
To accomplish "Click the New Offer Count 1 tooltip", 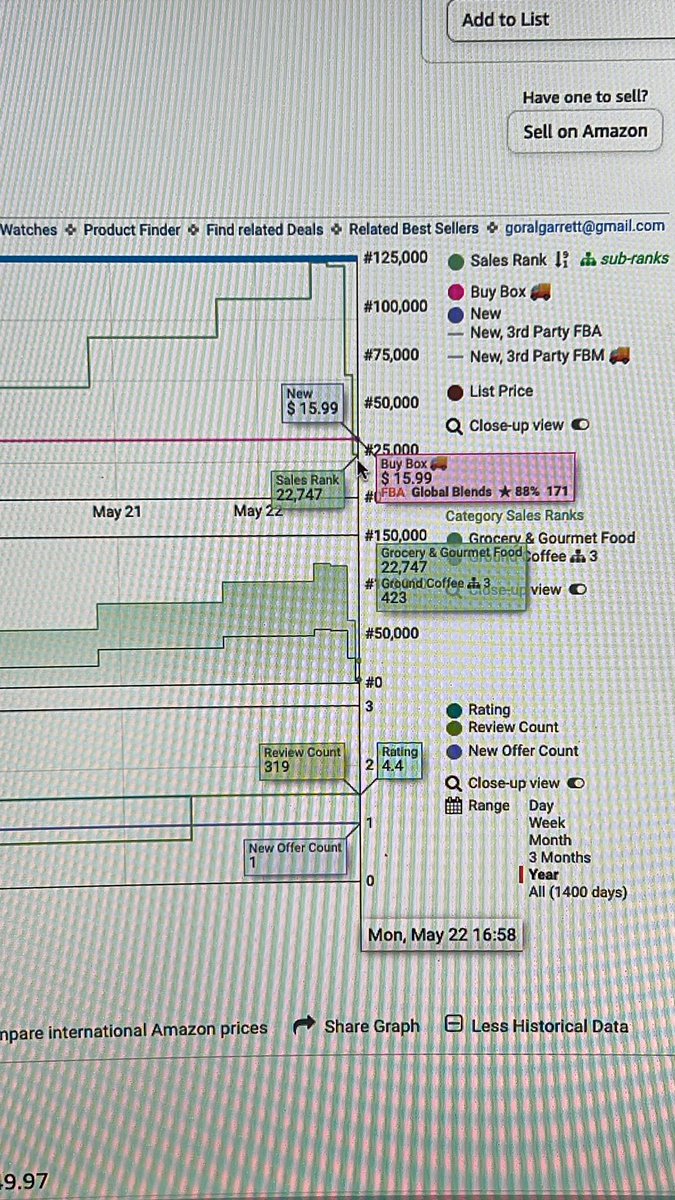I will 297,856.
